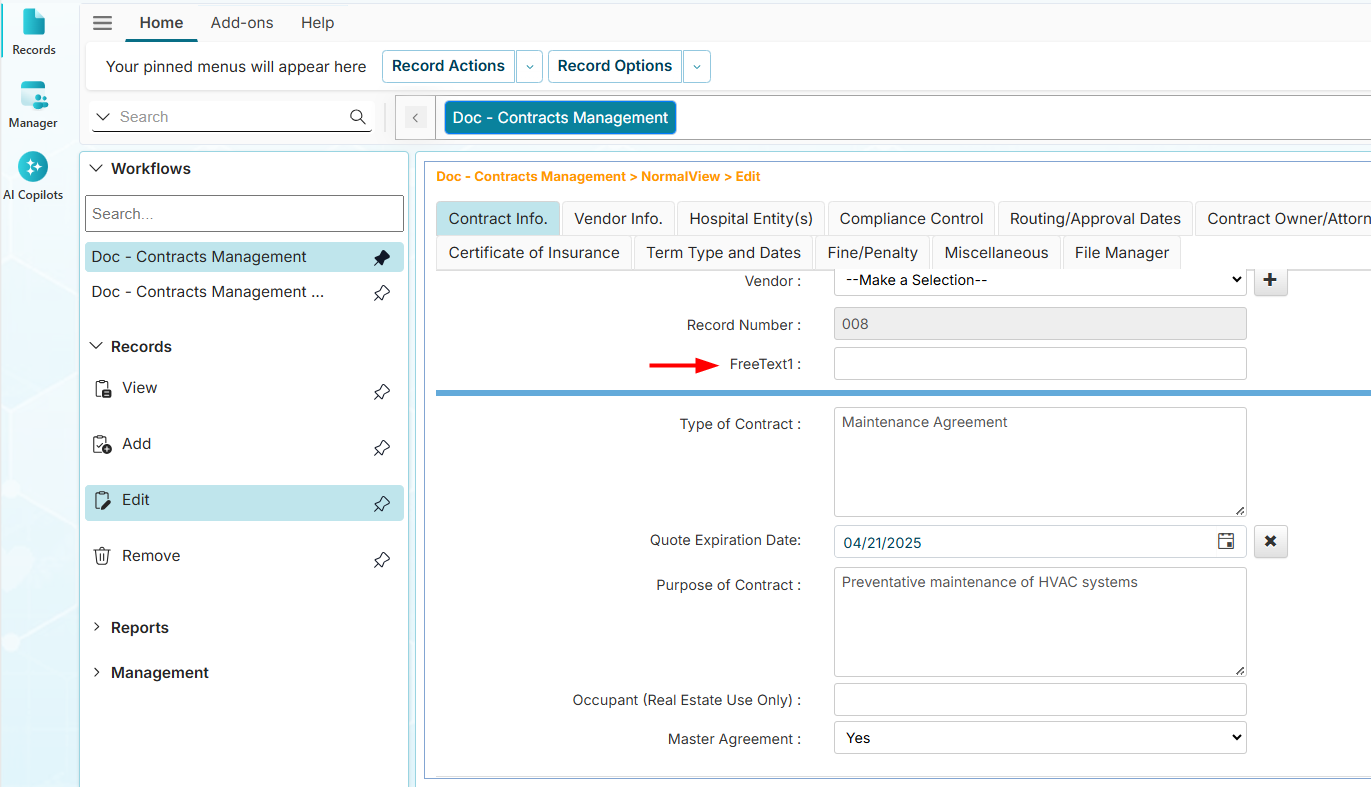Image resolution: width=1371 pixels, height=787 pixels.
Task: Select Add under Records
Action: coord(136,444)
